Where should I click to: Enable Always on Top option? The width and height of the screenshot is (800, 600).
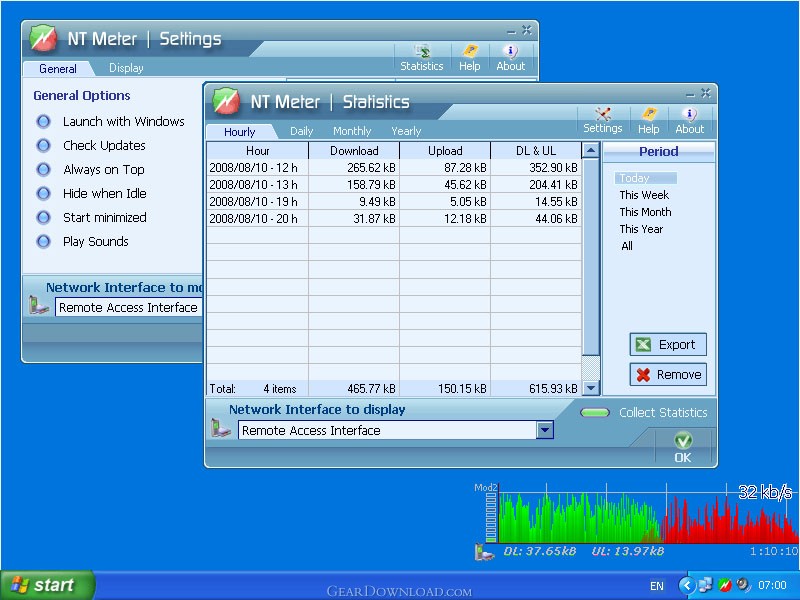[44, 169]
